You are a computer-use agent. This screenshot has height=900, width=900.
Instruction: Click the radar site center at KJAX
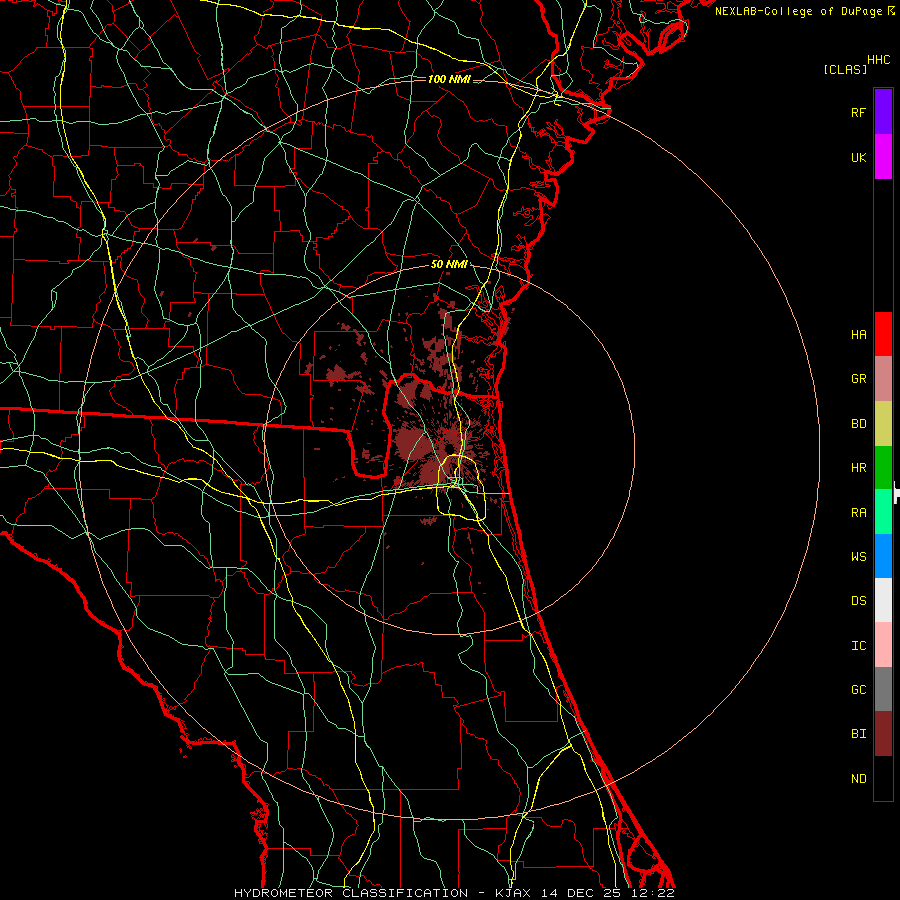point(449,448)
